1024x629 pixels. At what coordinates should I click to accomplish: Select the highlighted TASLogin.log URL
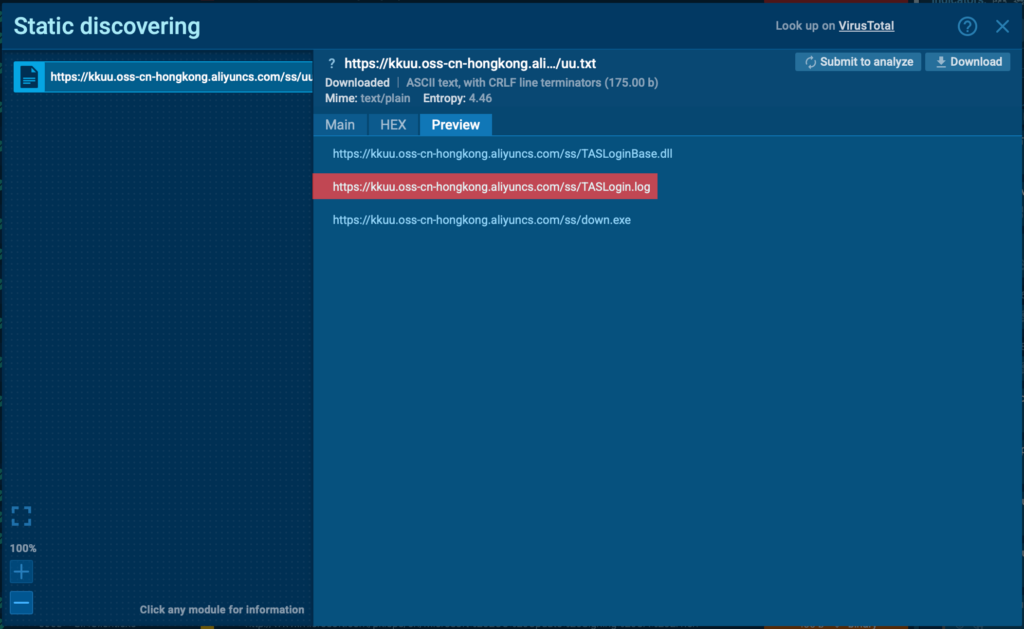(491, 187)
